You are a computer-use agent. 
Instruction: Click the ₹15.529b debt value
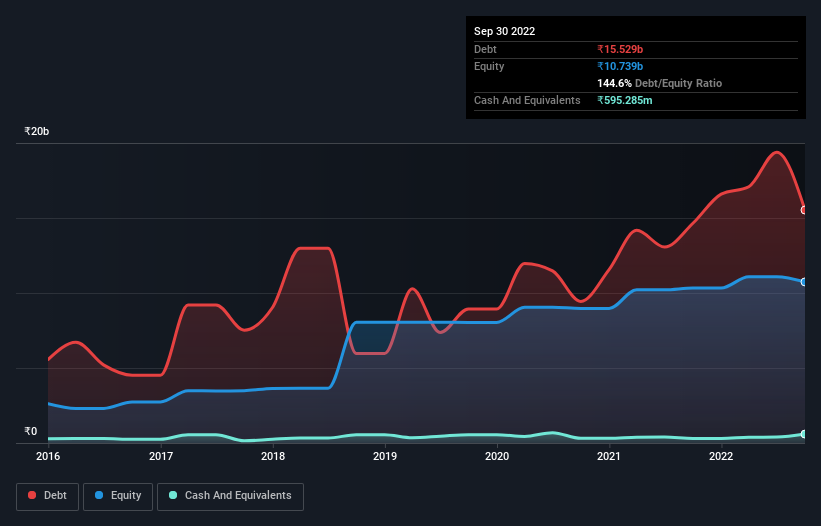(620, 49)
